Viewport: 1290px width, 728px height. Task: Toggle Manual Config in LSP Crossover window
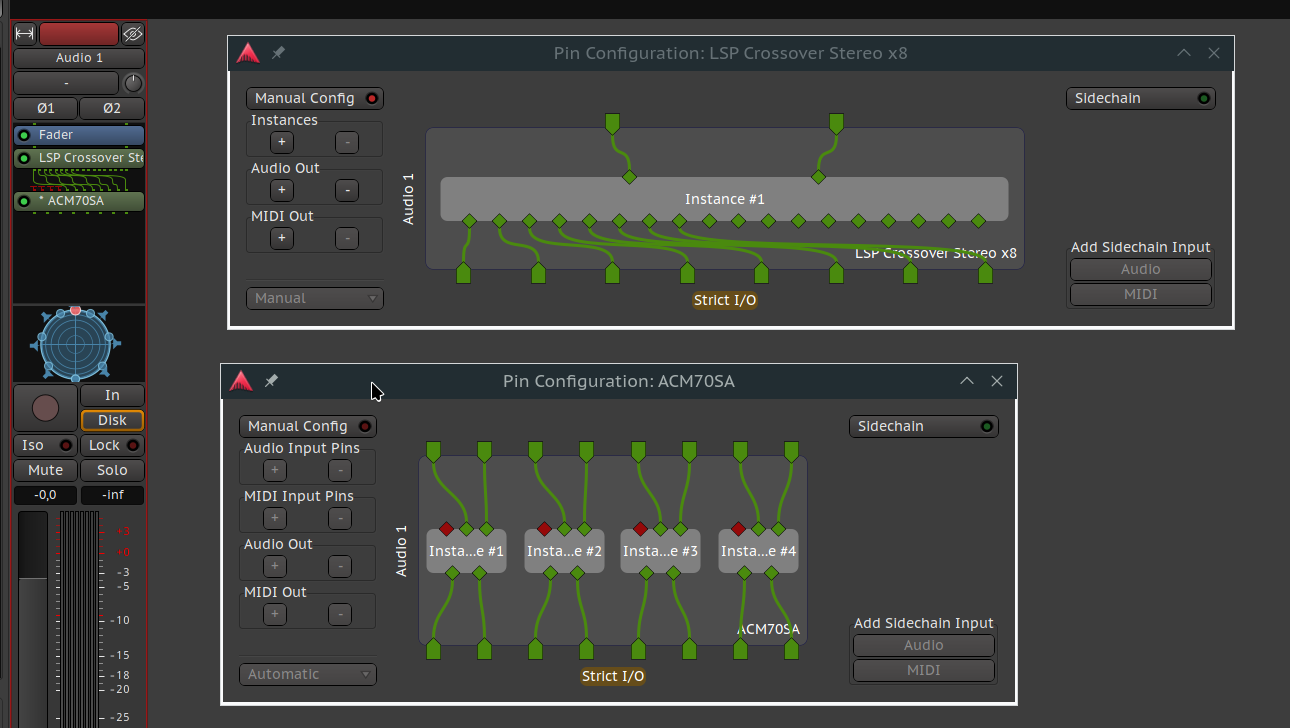pyautogui.click(x=315, y=99)
